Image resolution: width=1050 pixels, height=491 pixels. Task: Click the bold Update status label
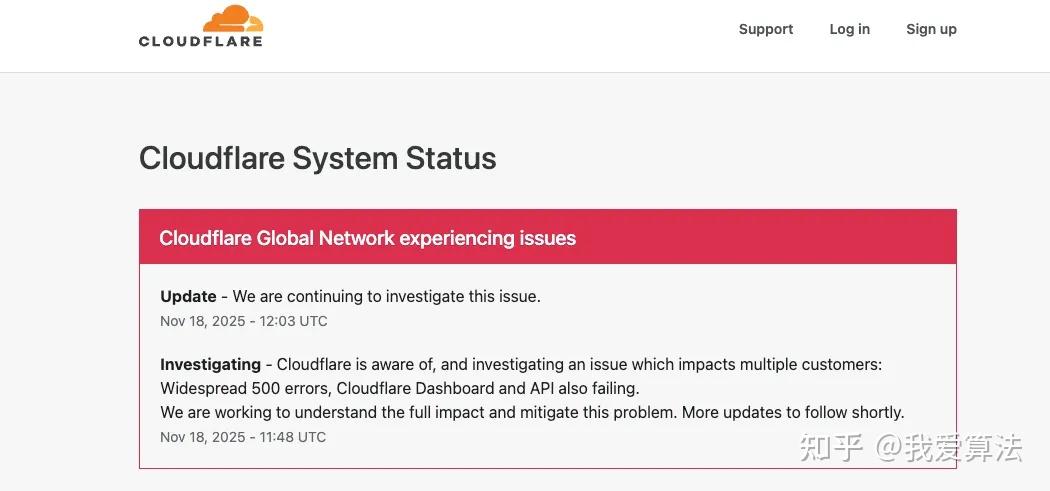(188, 296)
